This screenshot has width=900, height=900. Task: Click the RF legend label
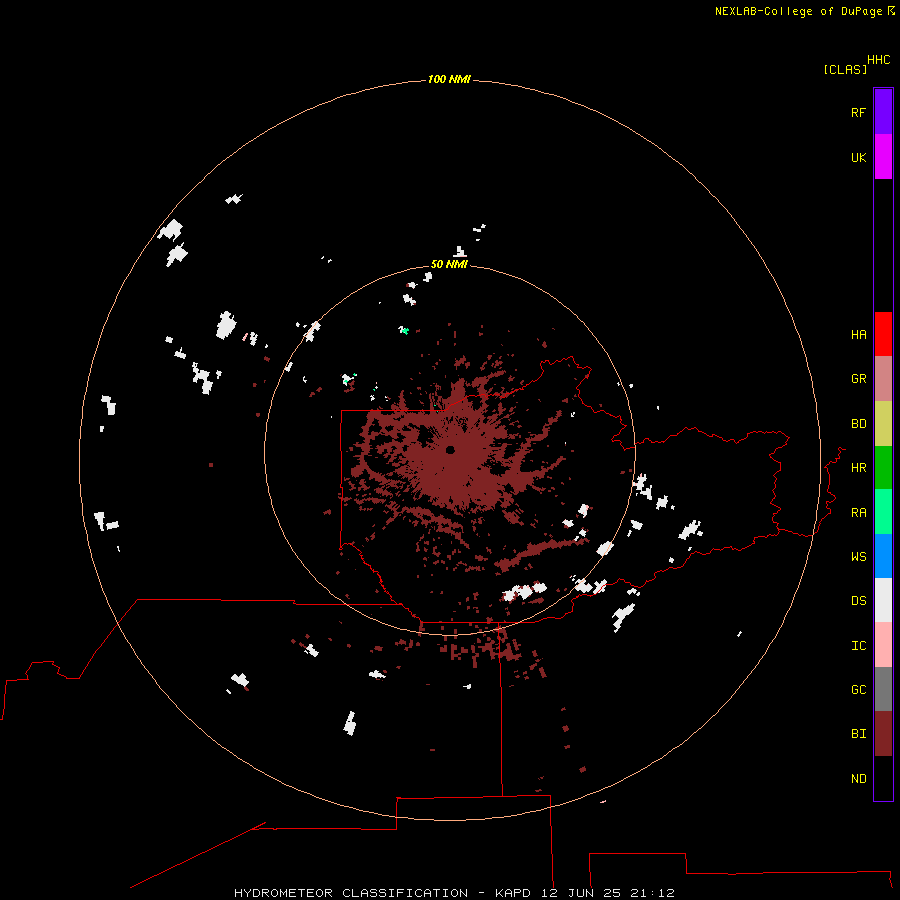pos(858,112)
